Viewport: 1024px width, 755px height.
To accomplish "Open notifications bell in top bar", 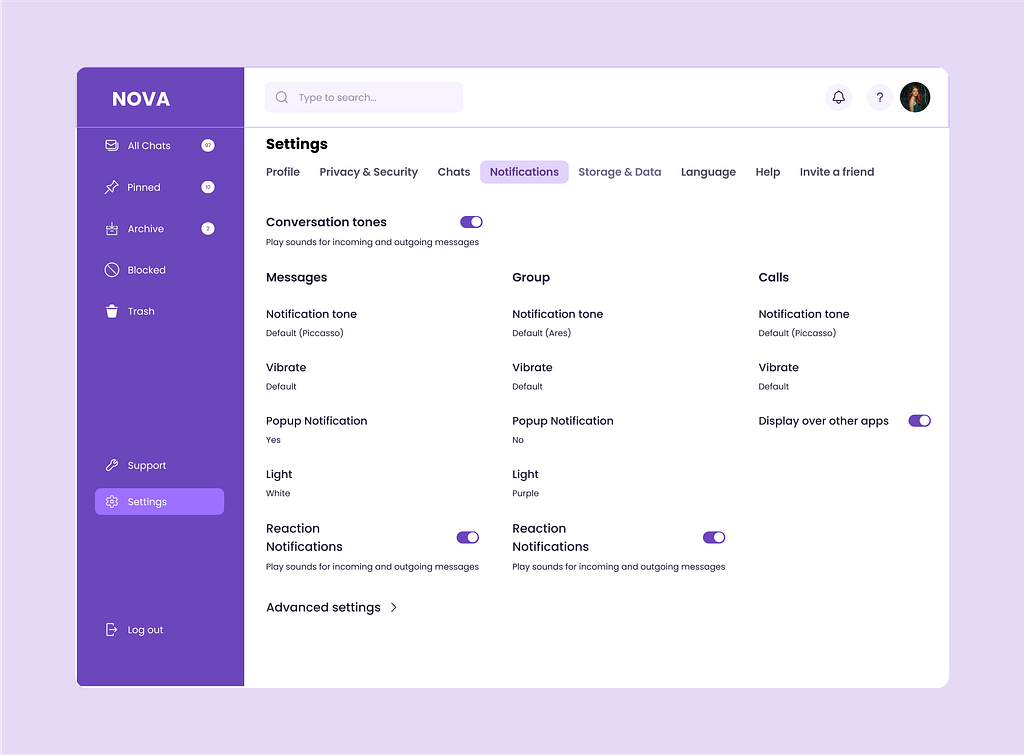I will [x=839, y=97].
